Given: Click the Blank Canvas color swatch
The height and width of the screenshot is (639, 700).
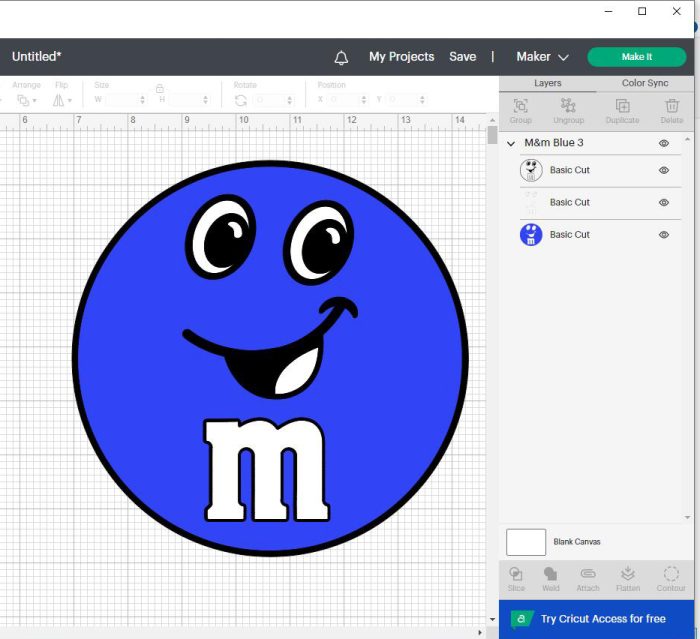Looking at the screenshot, I should 526,542.
